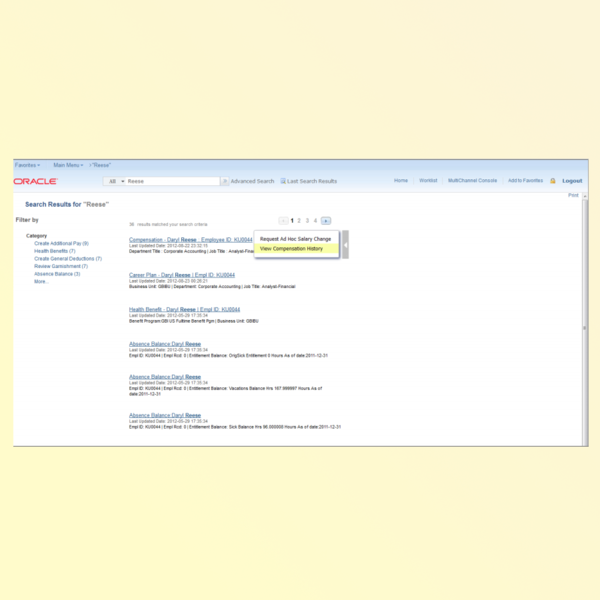Image resolution: width=600 pixels, height=600 pixels.
Task: Expand the Main Menu dropdown
Action: pyautogui.click(x=68, y=164)
